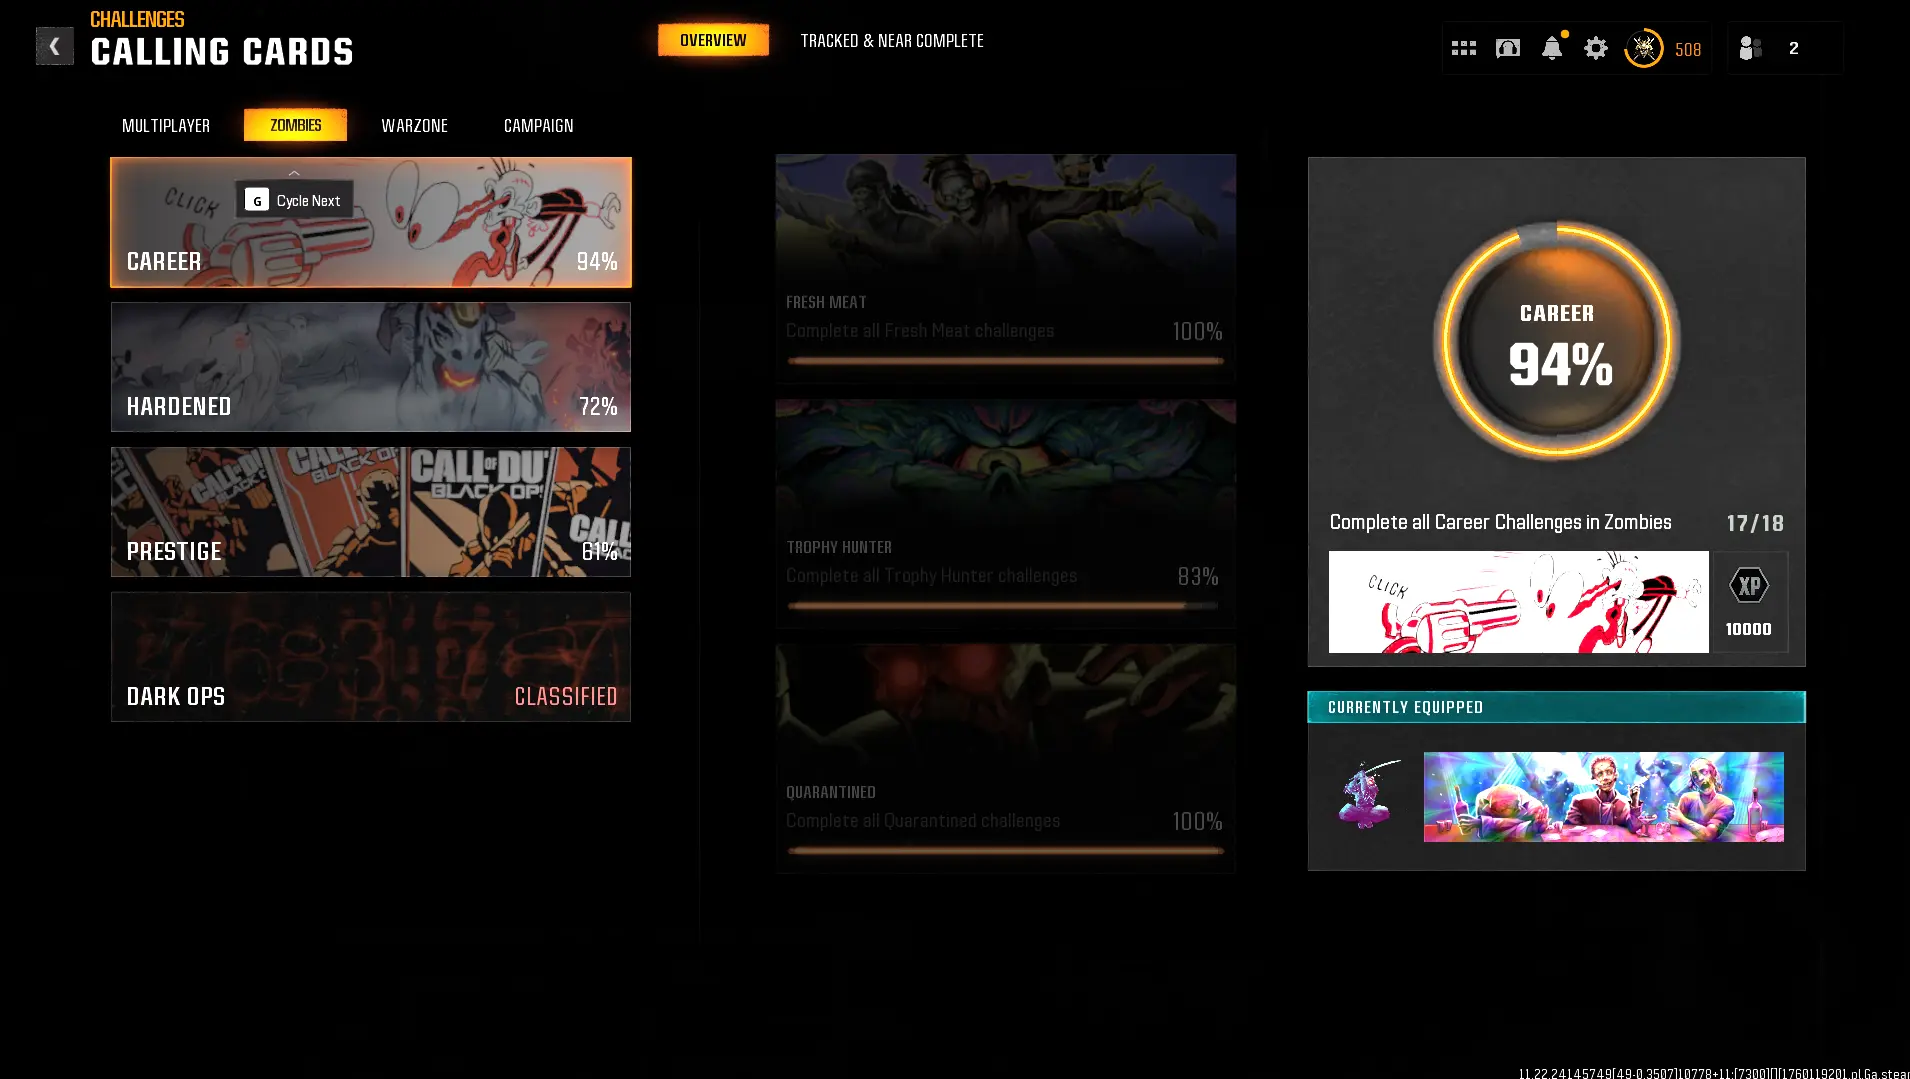Viewport: 1910px width, 1079px height.
Task: Switch to the Multiplayer tab
Action: pyautogui.click(x=166, y=126)
